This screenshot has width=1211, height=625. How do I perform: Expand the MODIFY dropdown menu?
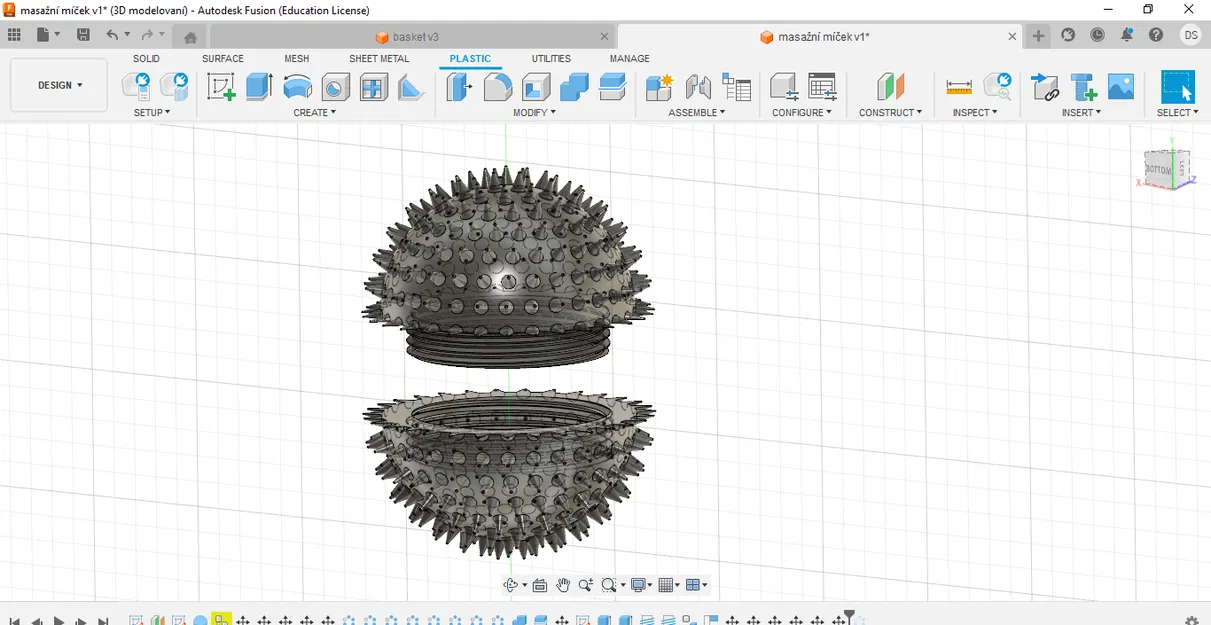(534, 113)
